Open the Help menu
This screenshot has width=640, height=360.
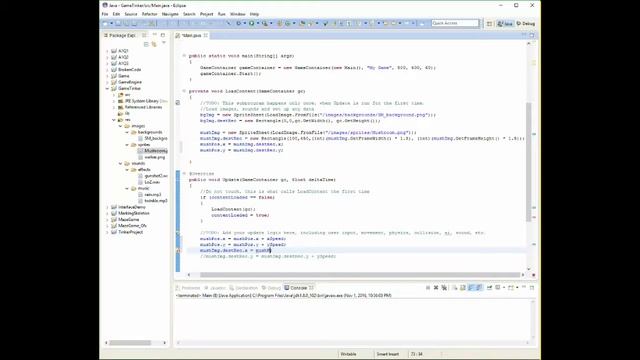point(254,14)
